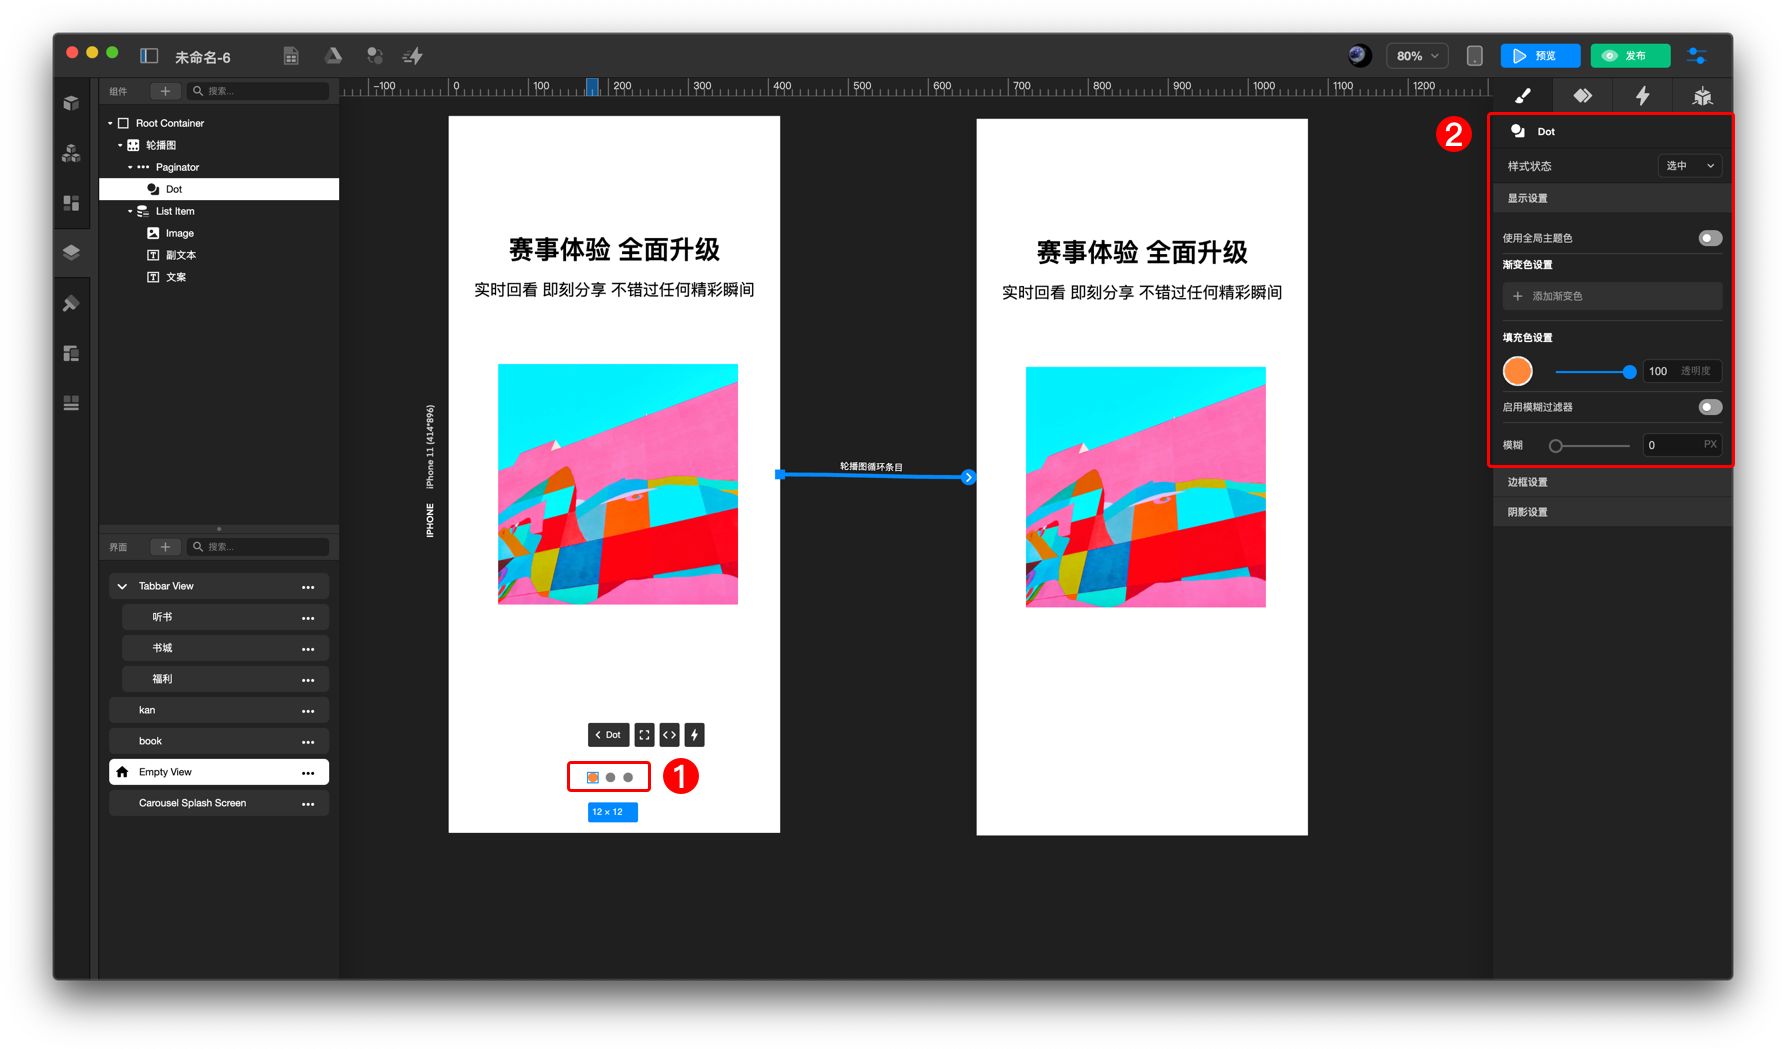This screenshot has width=1786, height=1049.
Task: Click the spreadsheet document icon in the toolbar
Action: pyautogui.click(x=291, y=56)
